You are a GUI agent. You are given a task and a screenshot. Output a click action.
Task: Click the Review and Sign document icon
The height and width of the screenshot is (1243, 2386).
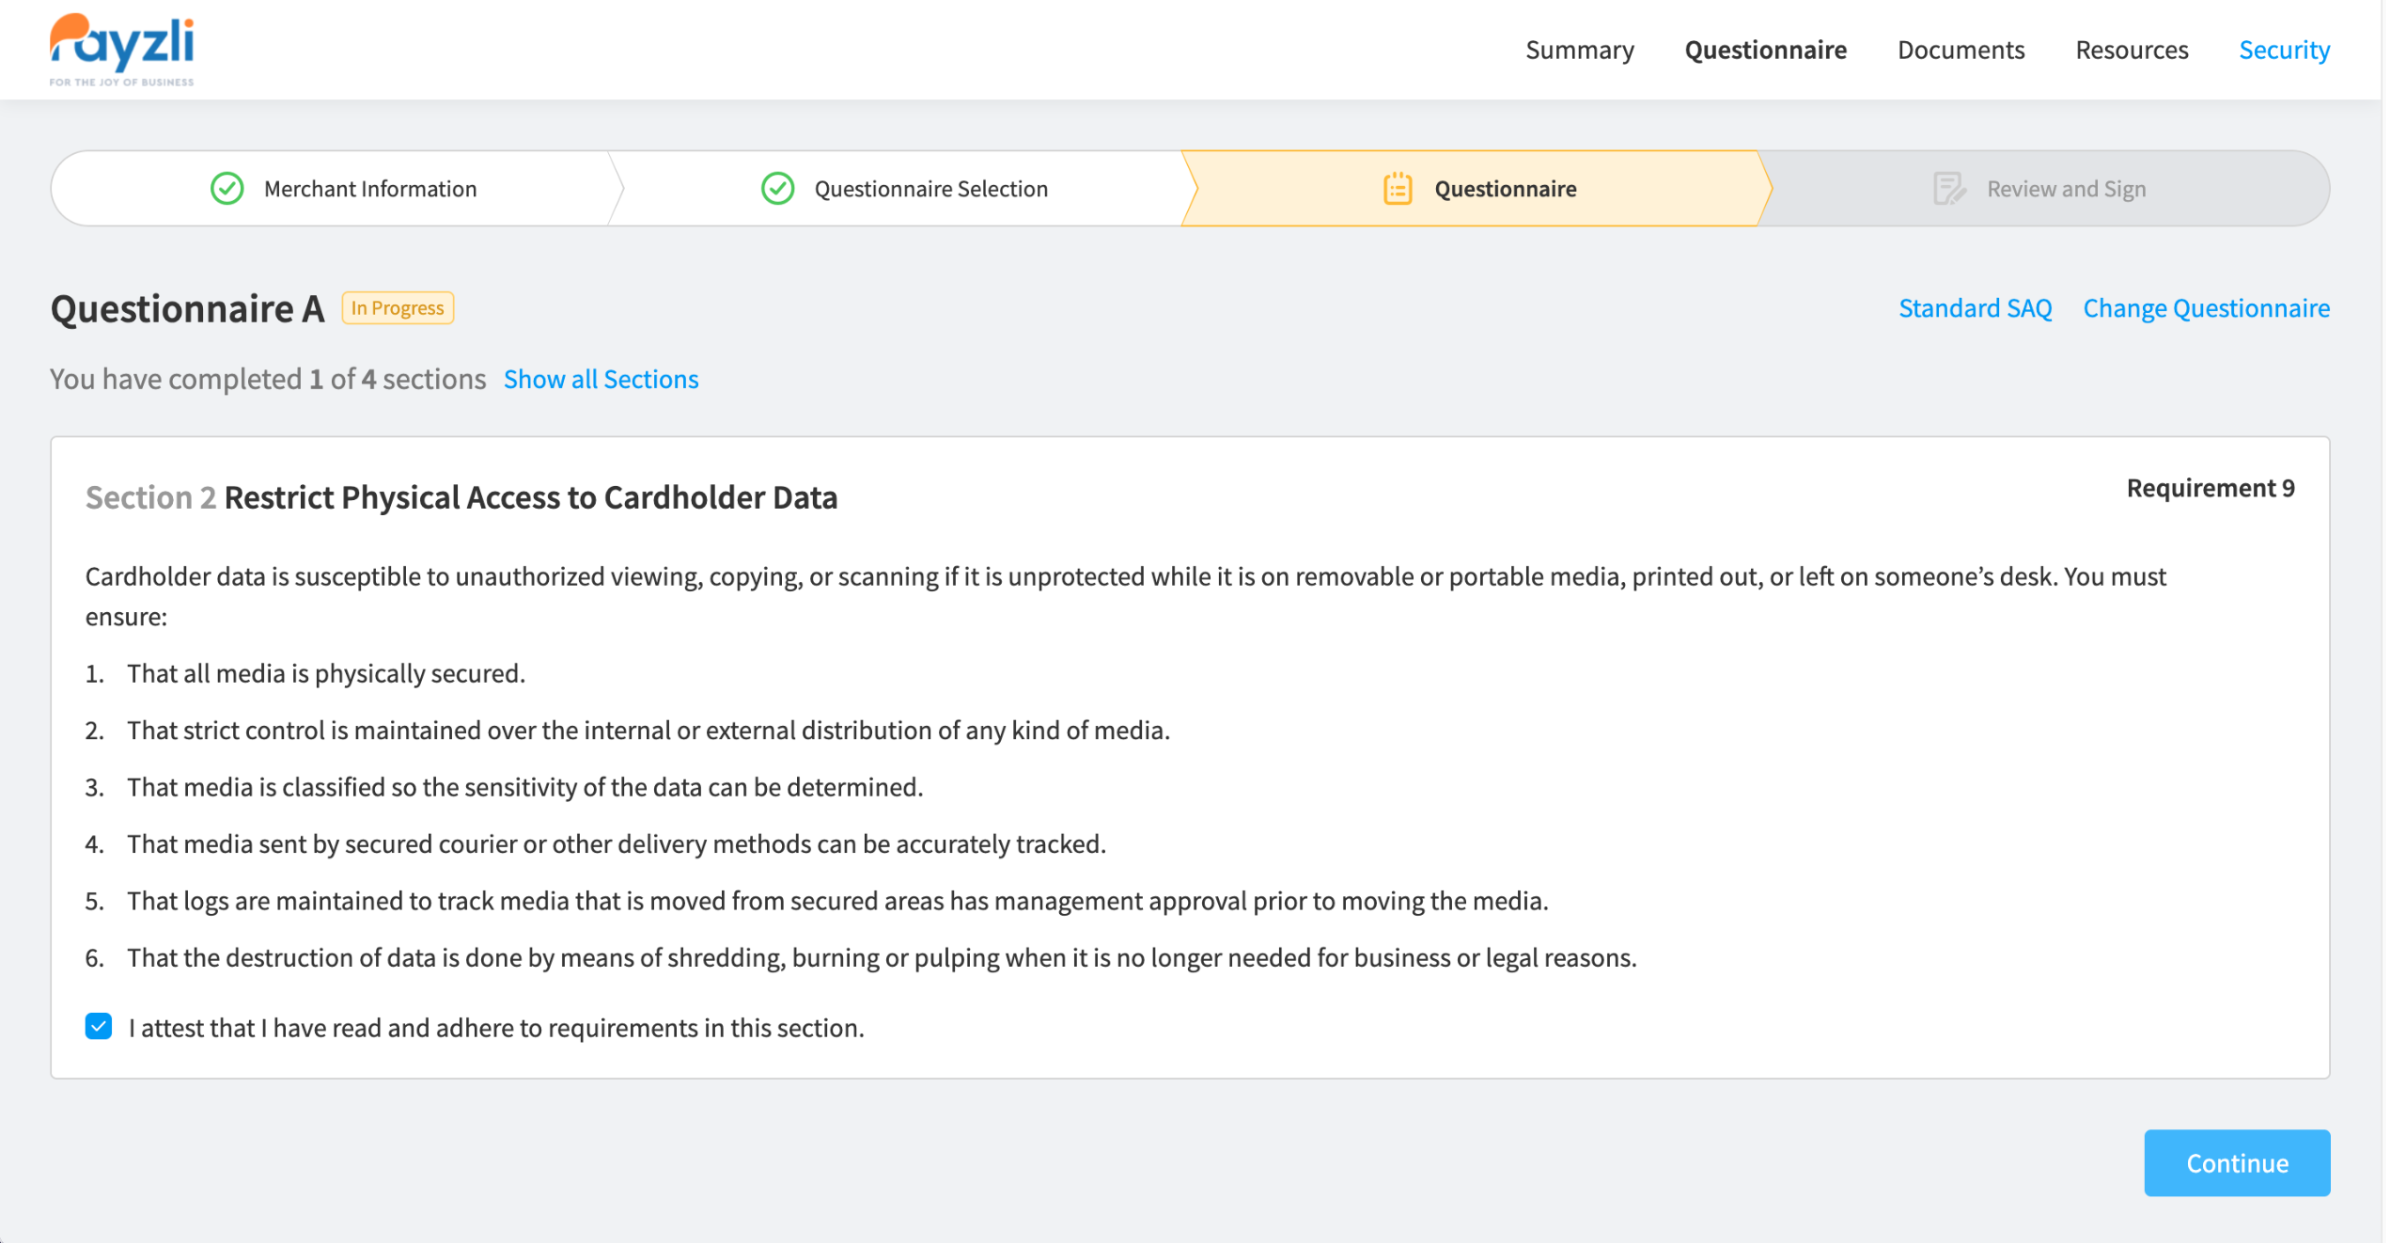tap(1948, 189)
